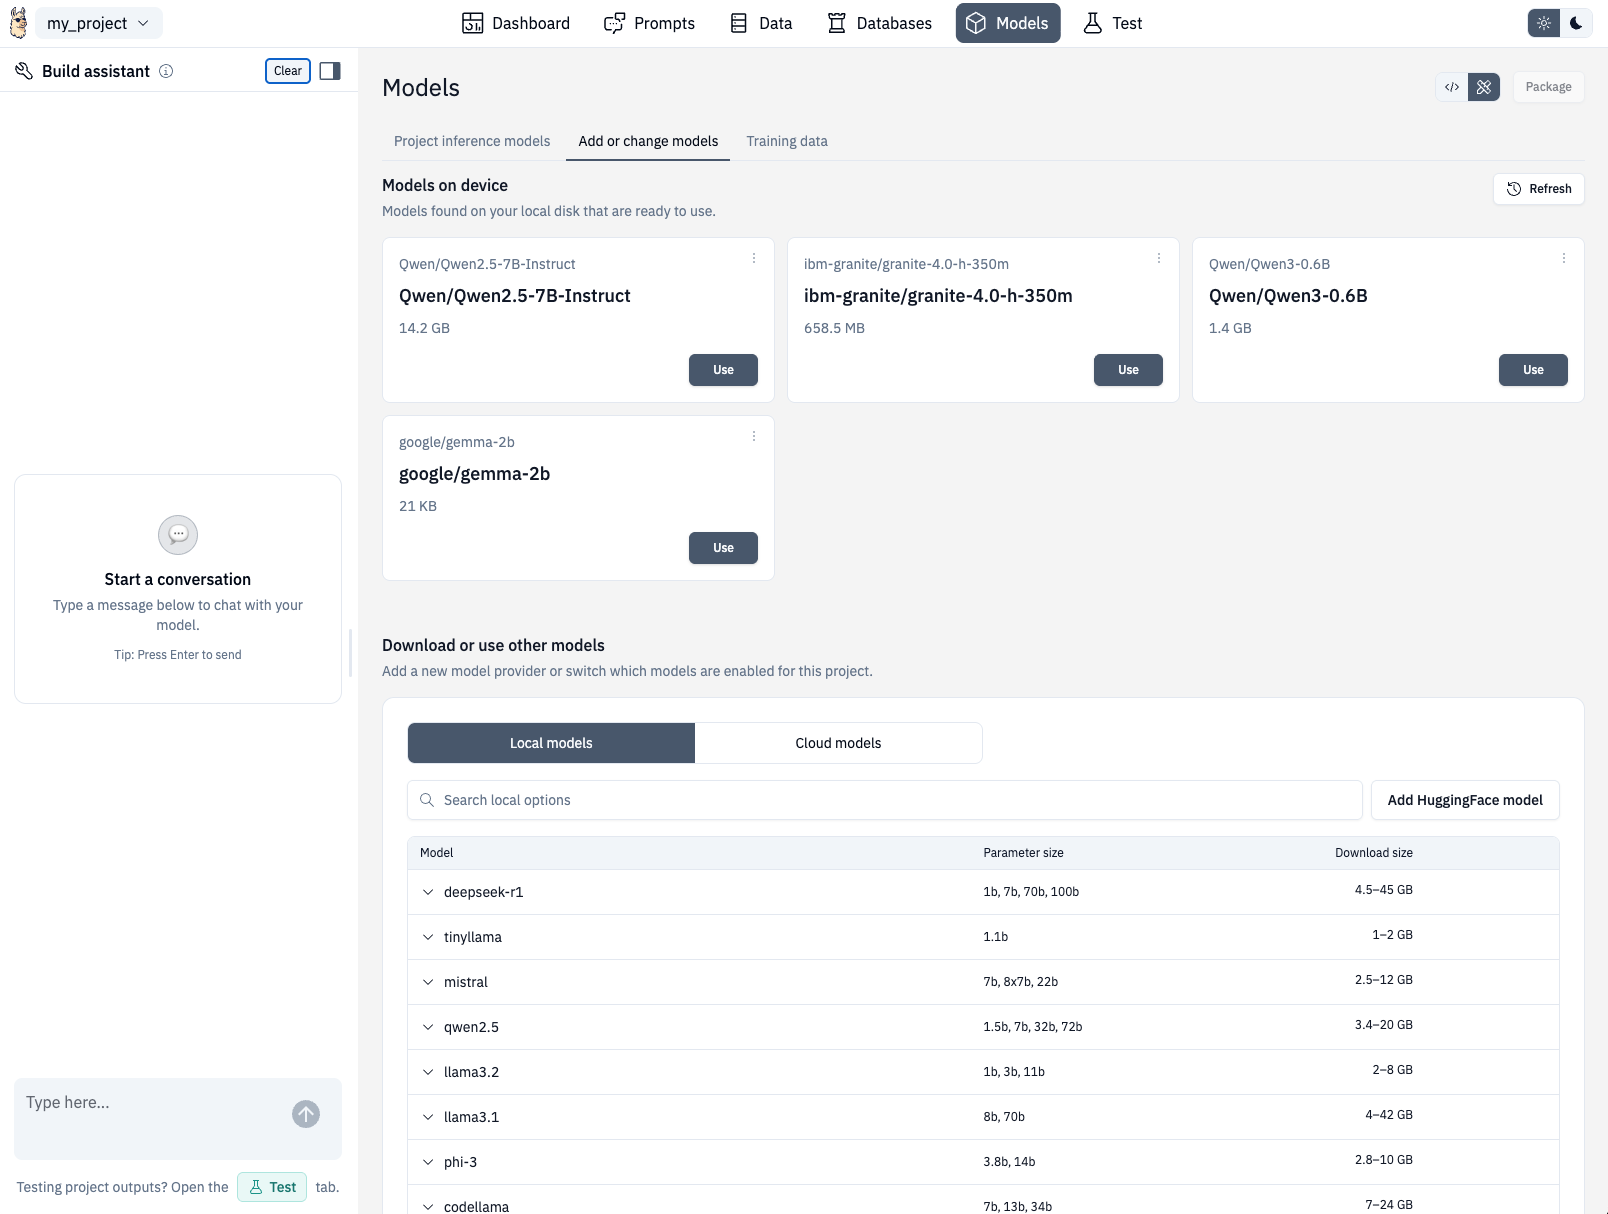
Task: Select the Cloud models option
Action: coord(838,743)
